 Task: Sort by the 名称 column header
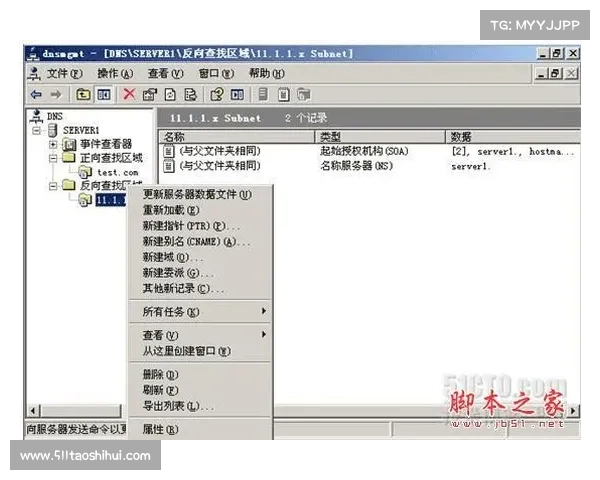[x=237, y=137]
